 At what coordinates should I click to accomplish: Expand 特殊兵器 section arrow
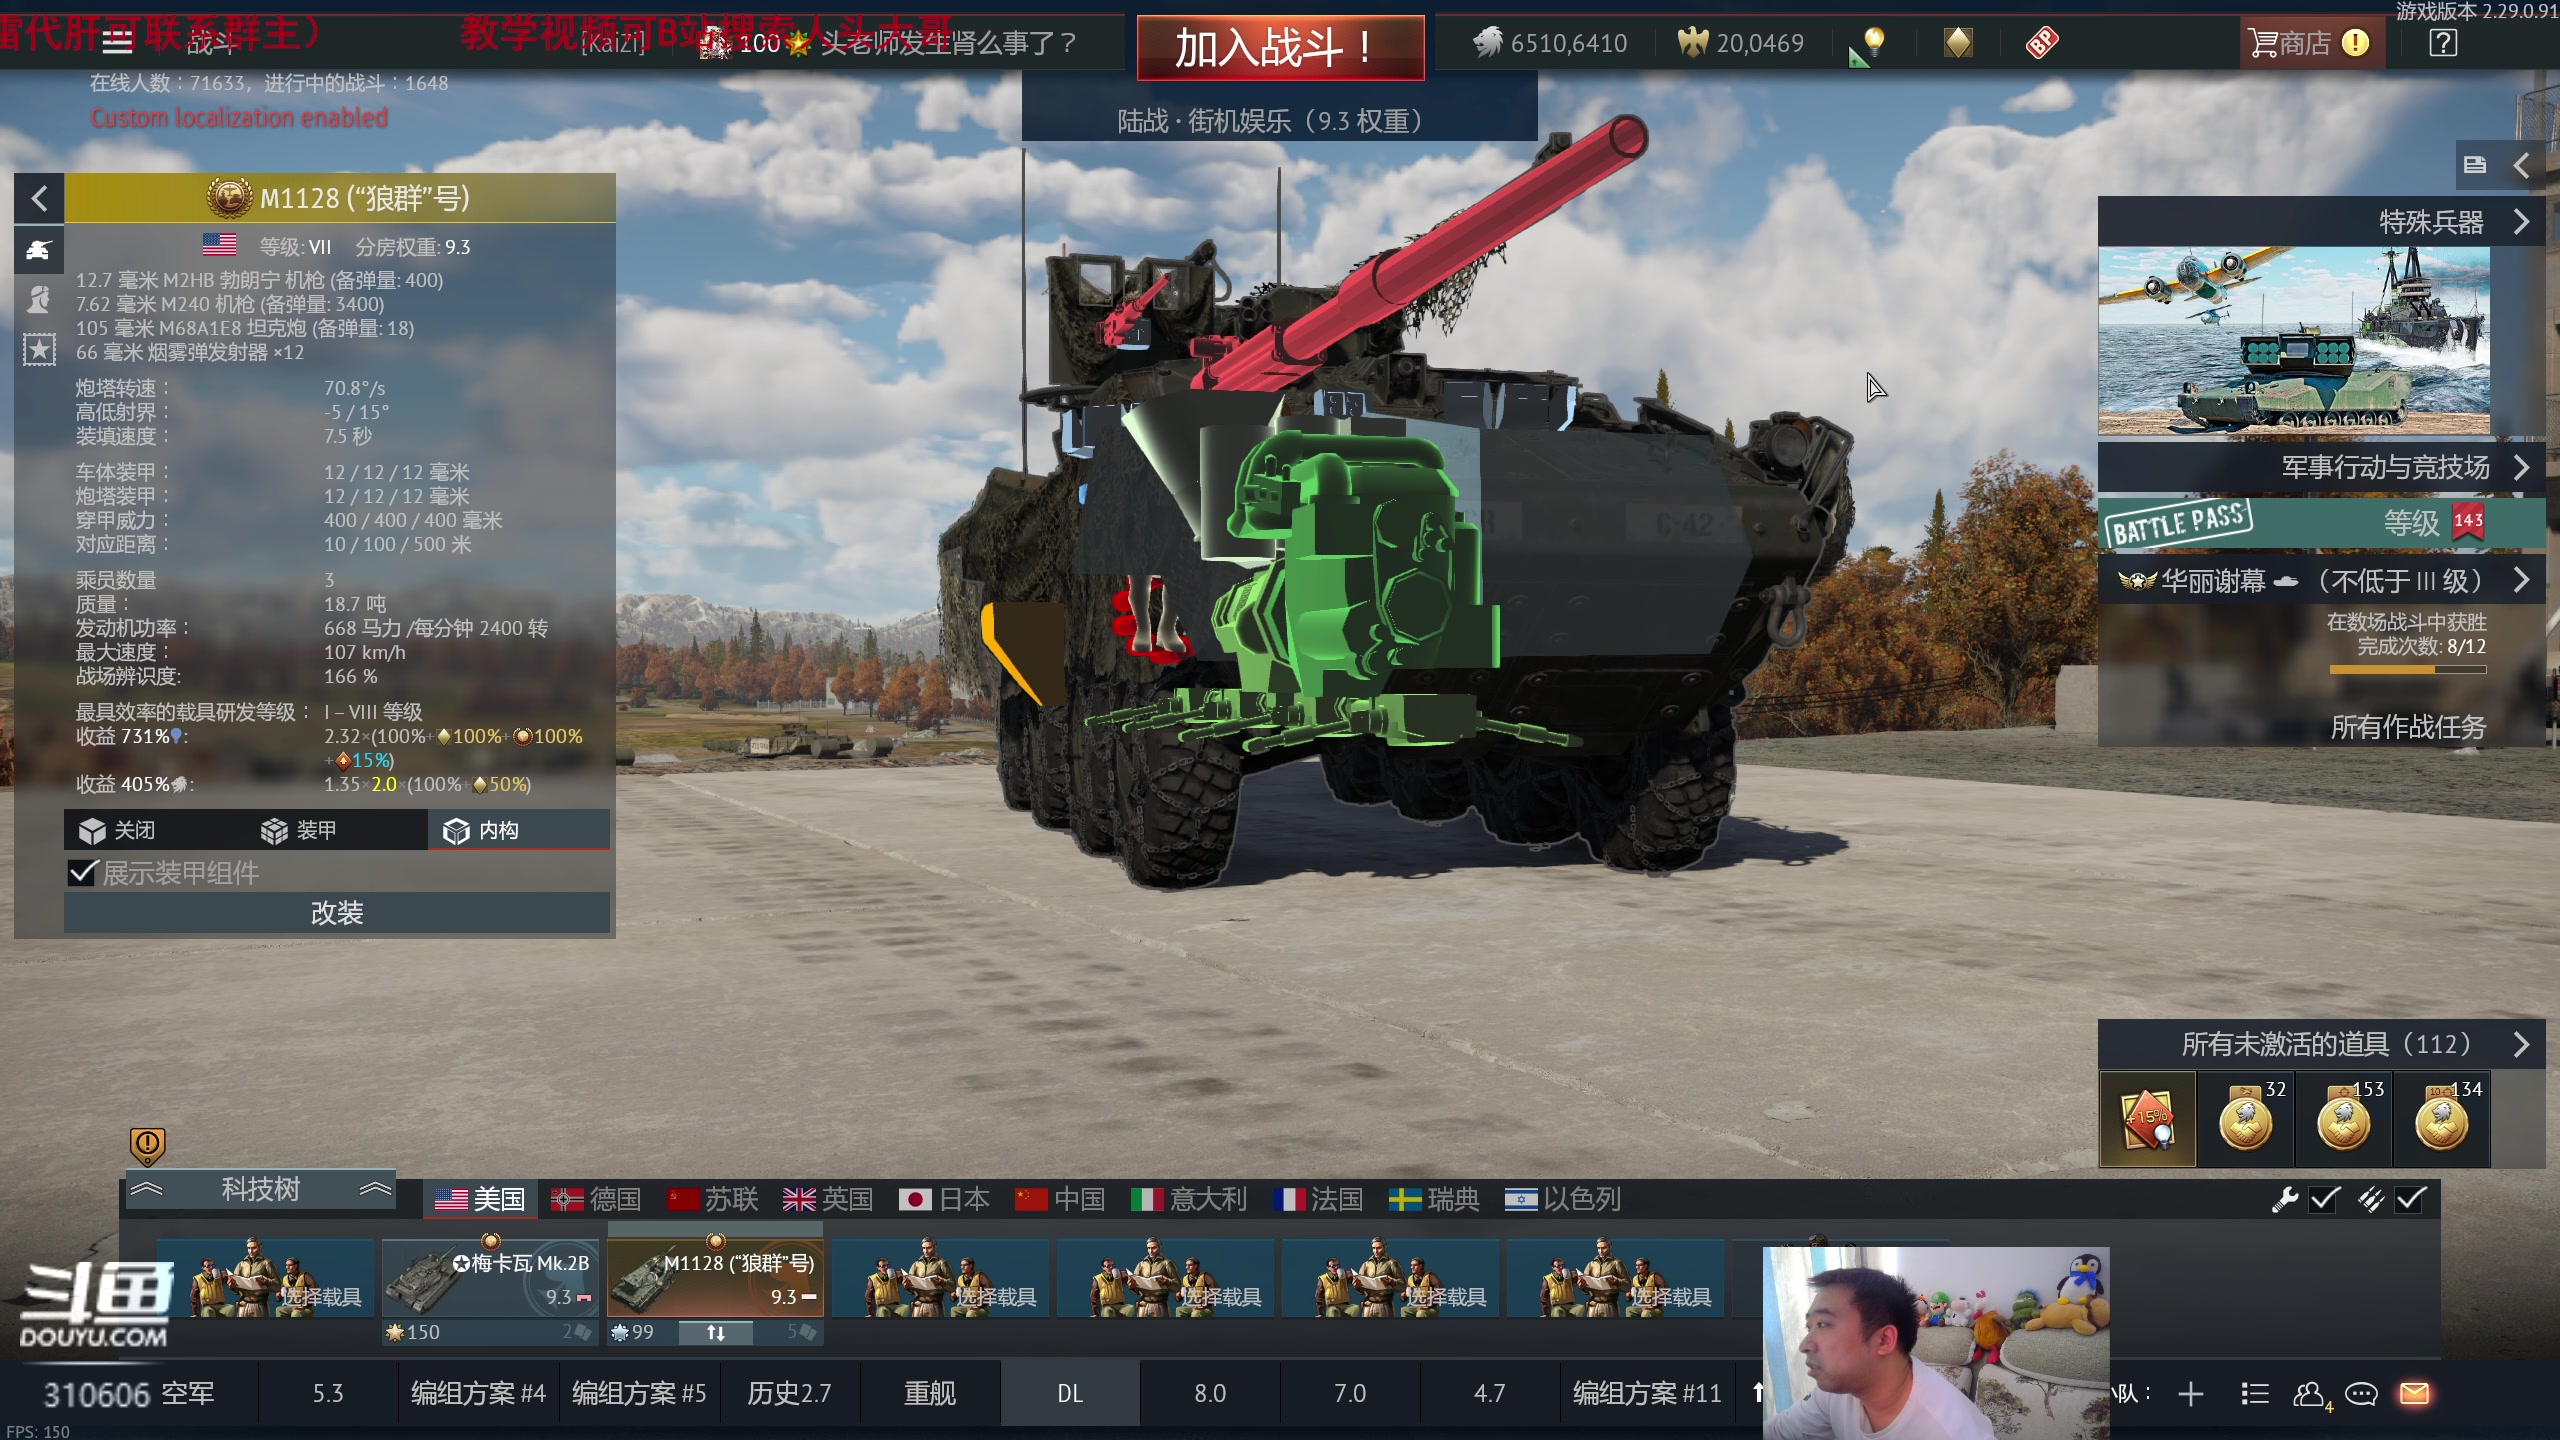coord(2521,222)
